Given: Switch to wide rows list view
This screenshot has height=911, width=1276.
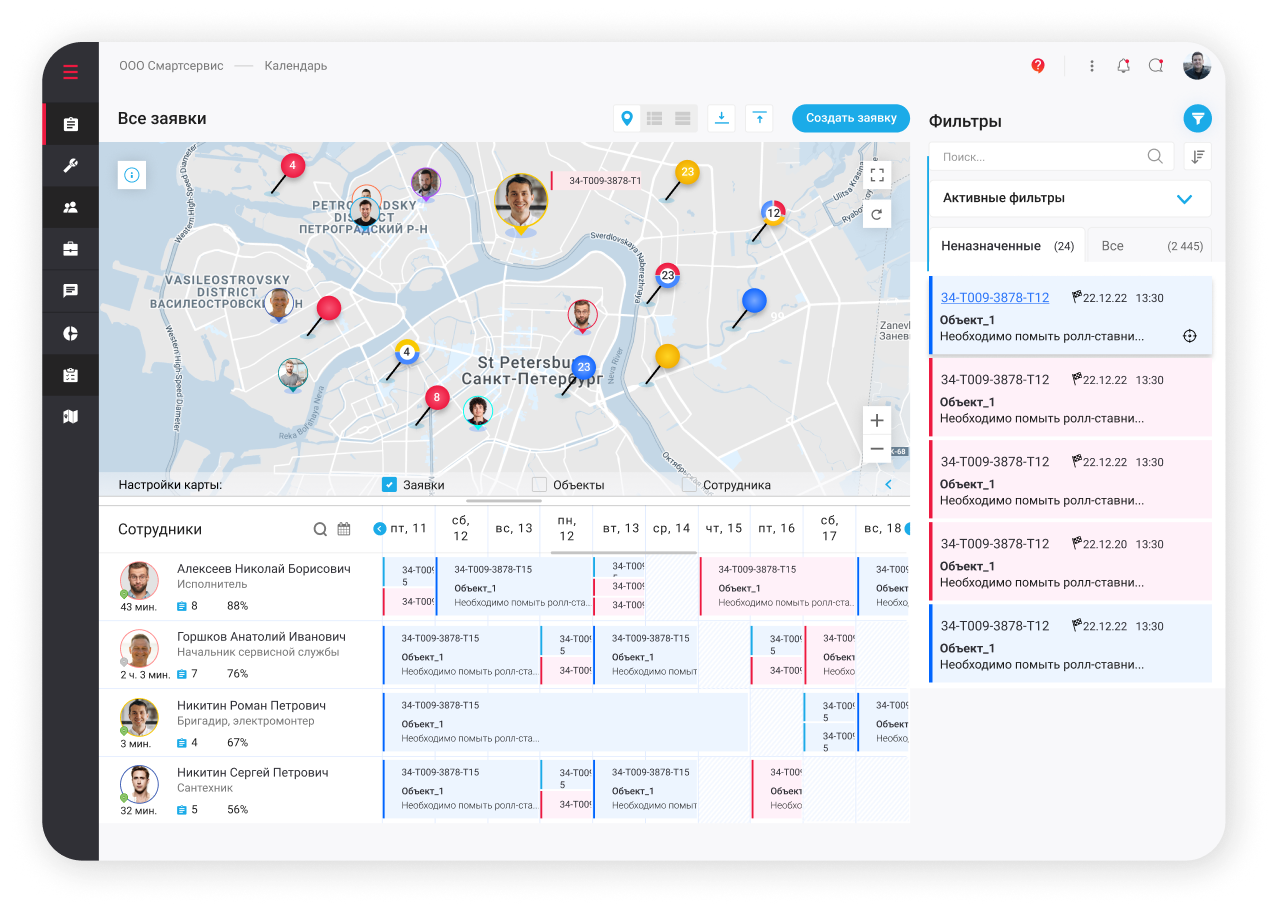Looking at the screenshot, I should click(683, 118).
